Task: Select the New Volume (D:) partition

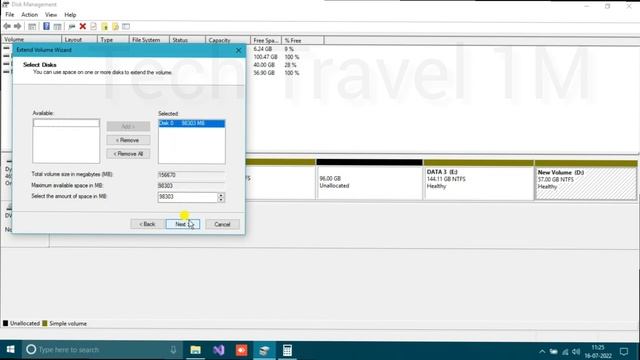Action: (x=586, y=180)
